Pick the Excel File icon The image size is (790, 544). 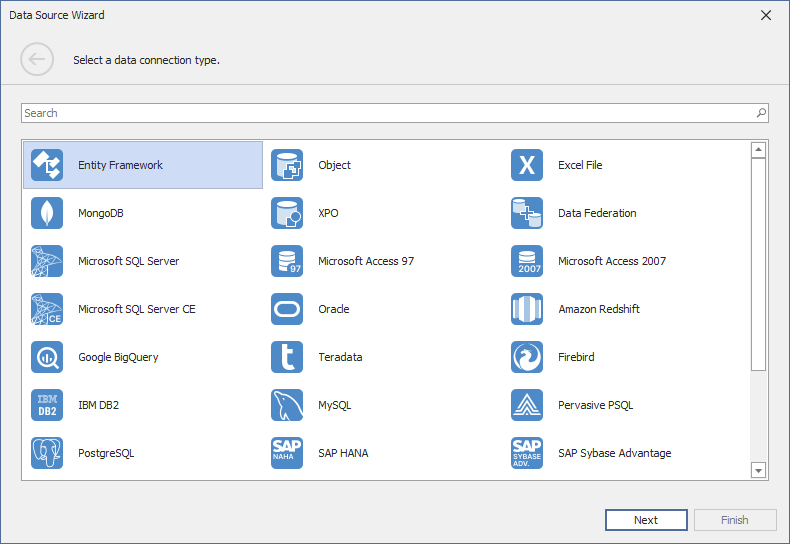[526, 165]
